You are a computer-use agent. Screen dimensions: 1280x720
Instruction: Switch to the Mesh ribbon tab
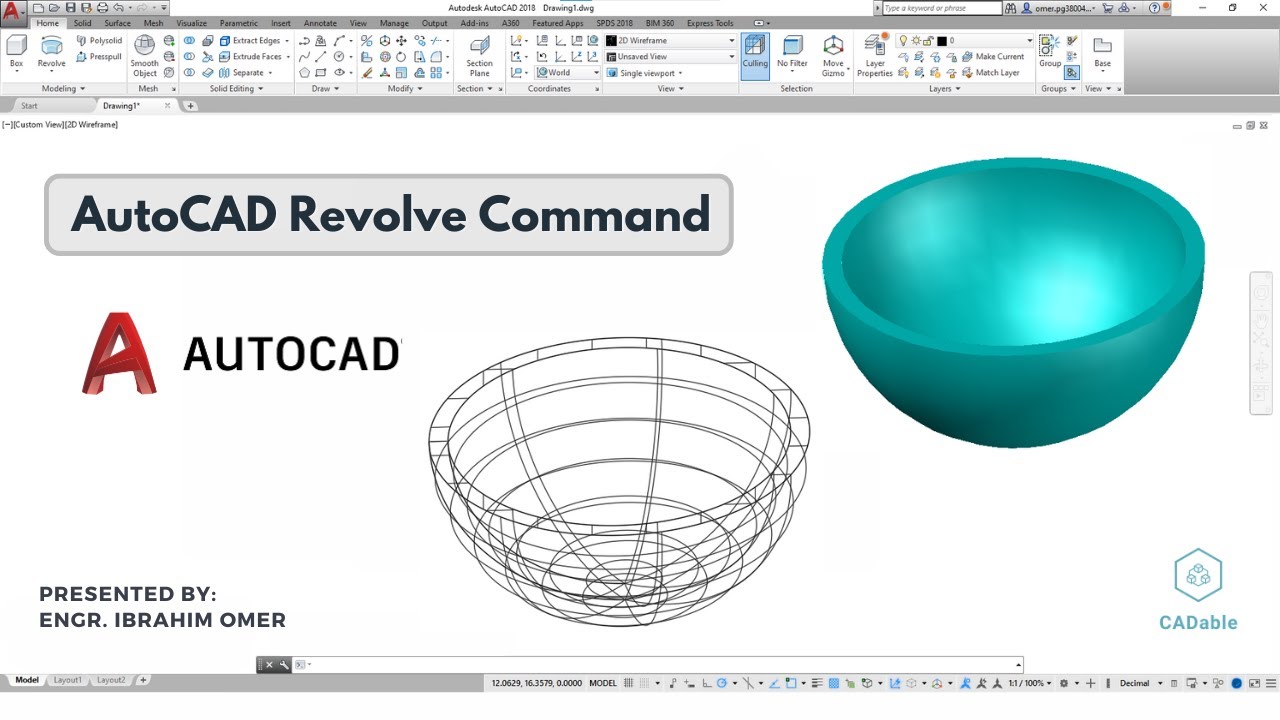pyautogui.click(x=153, y=23)
